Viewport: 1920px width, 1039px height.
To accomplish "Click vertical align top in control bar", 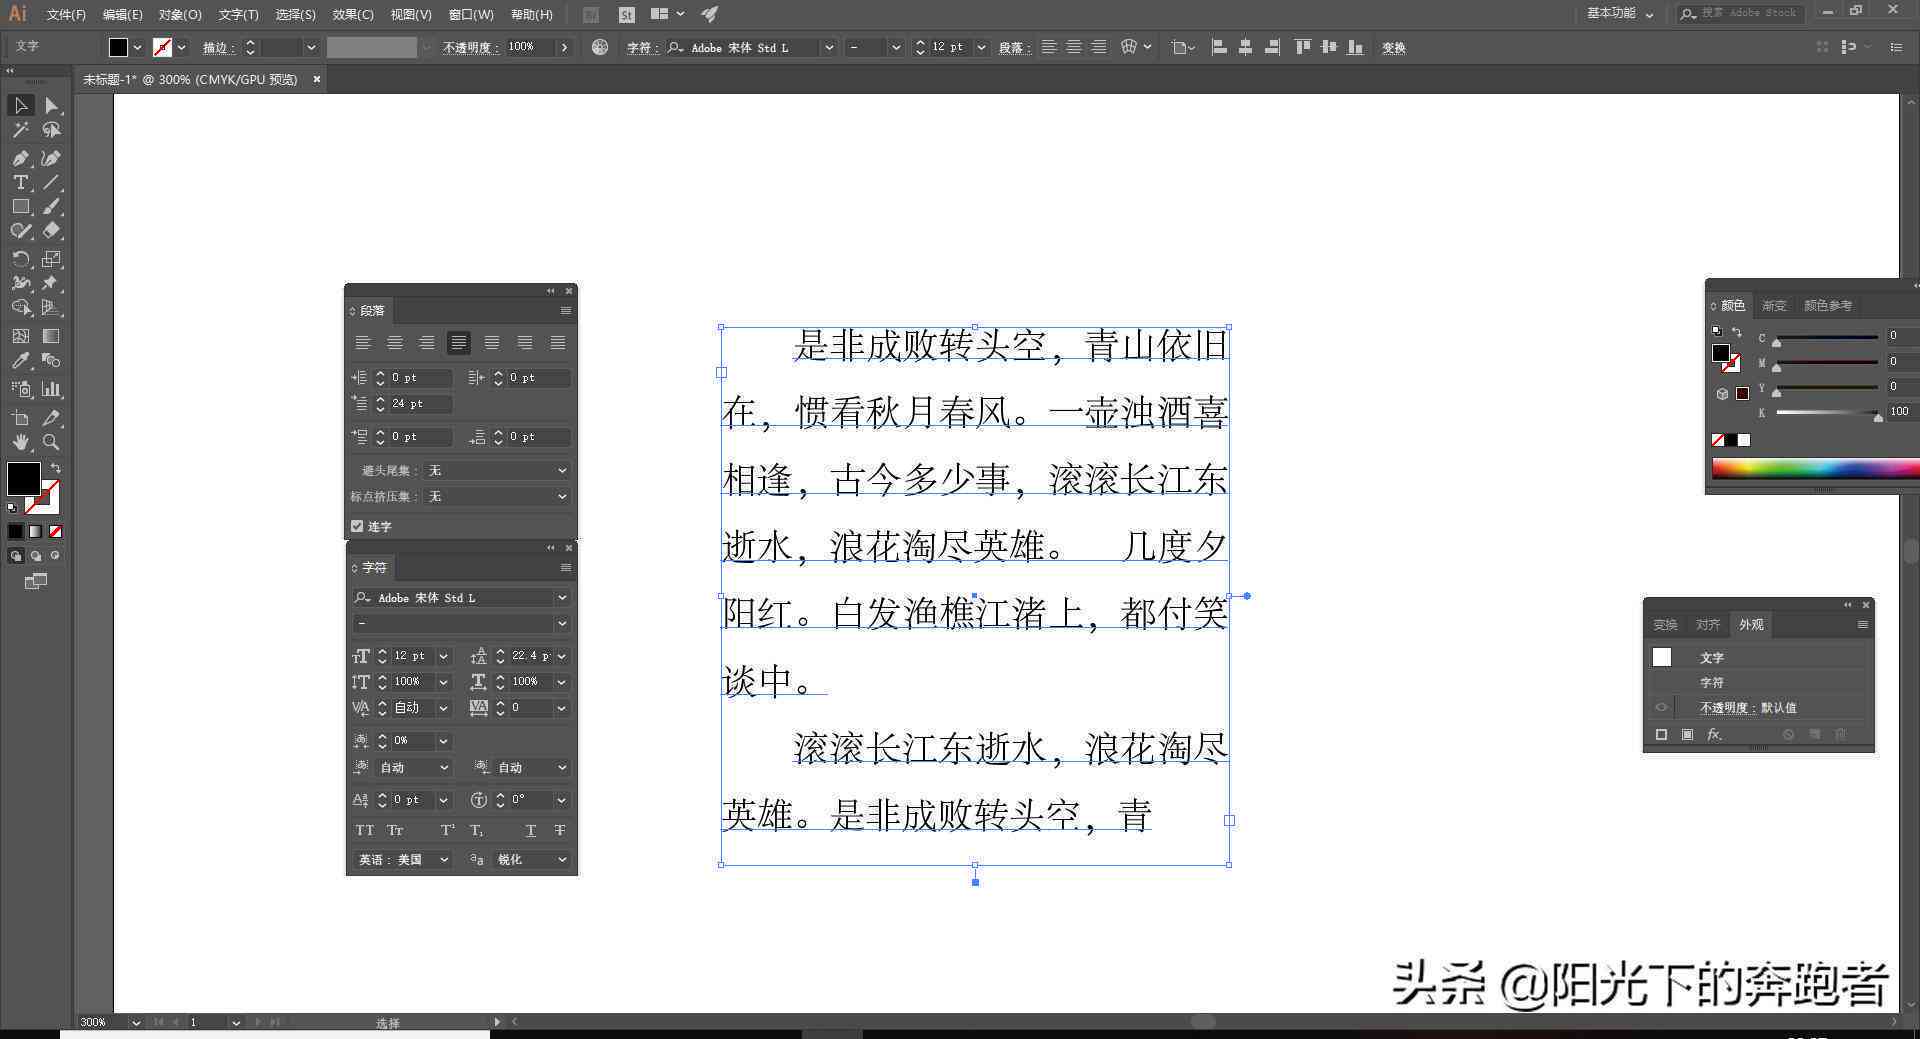I will pyautogui.click(x=1302, y=47).
